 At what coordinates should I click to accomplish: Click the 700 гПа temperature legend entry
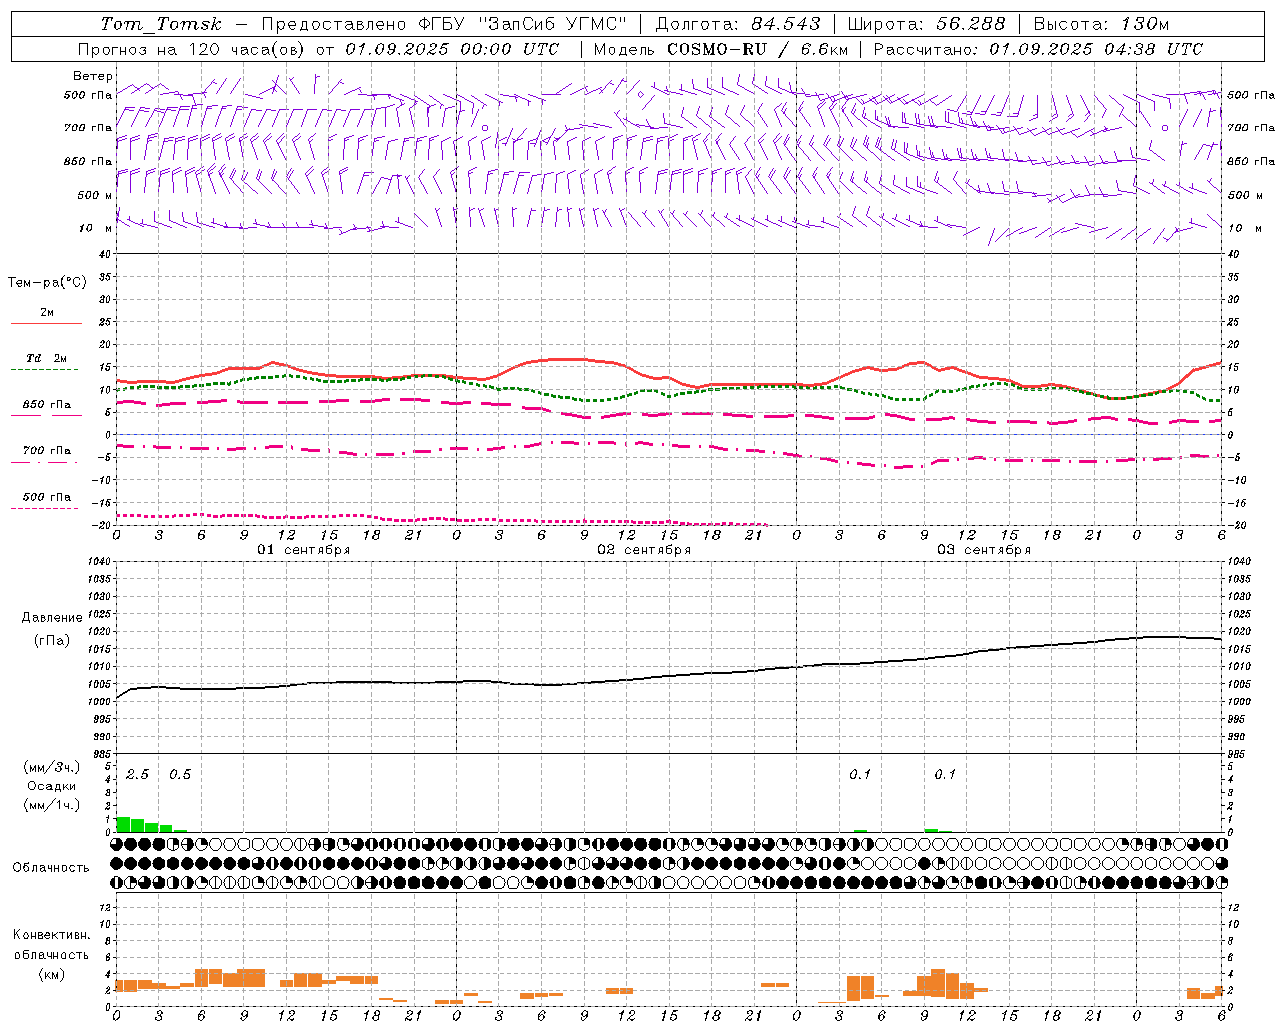[x=46, y=455]
